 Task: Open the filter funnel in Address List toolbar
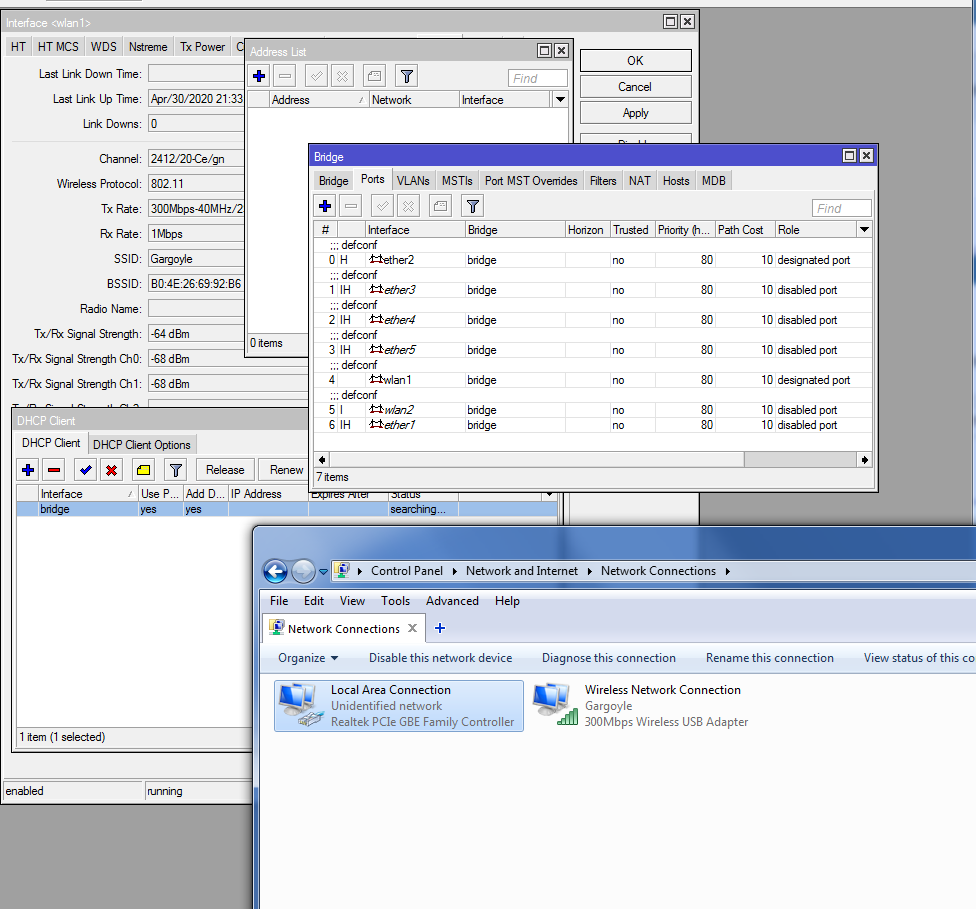(x=406, y=76)
